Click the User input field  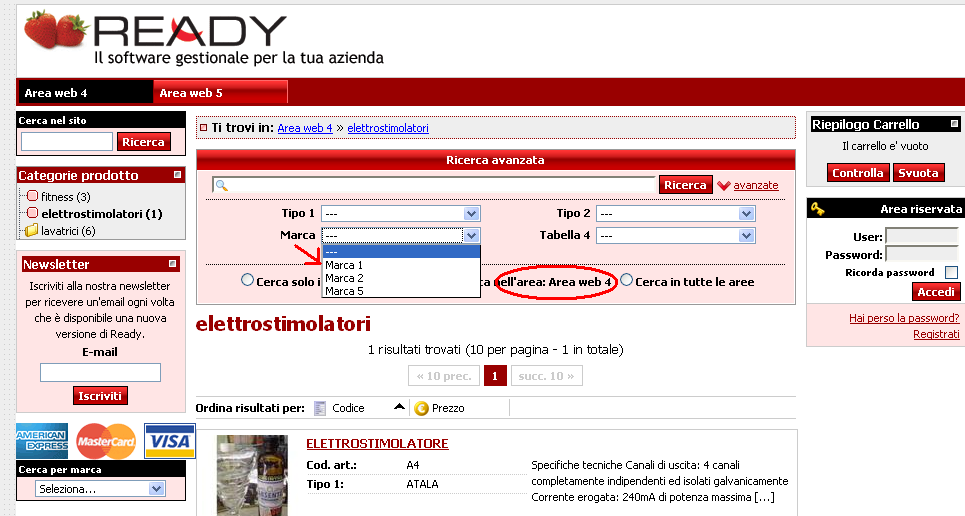click(922, 236)
